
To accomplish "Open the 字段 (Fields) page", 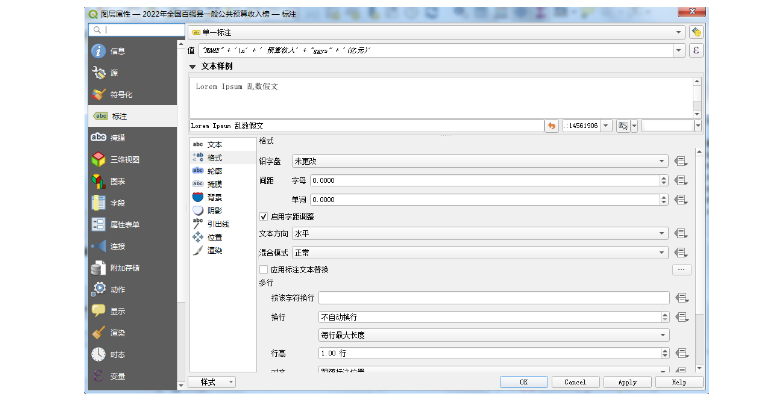I will [132, 203].
